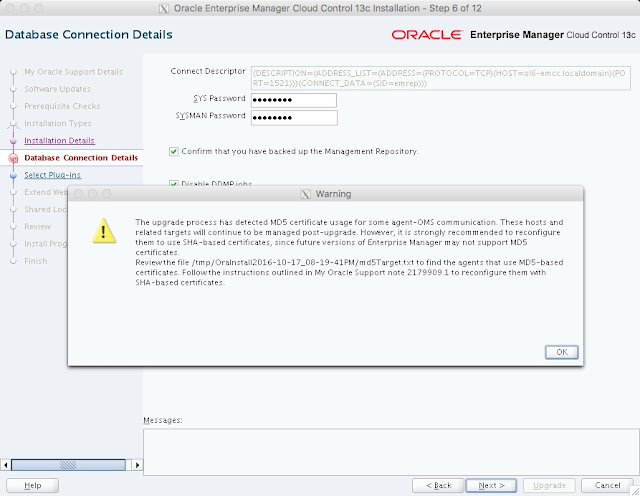Click the SYS Password field

[294, 100]
